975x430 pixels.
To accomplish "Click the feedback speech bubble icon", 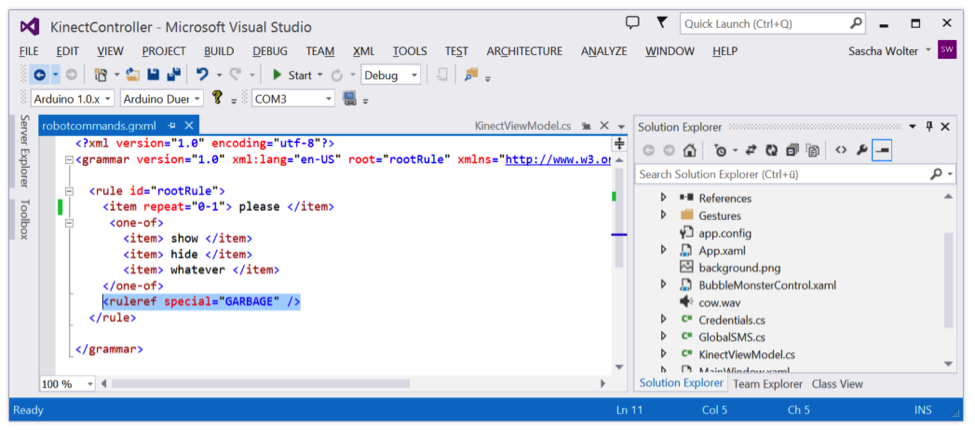I will [x=632, y=23].
